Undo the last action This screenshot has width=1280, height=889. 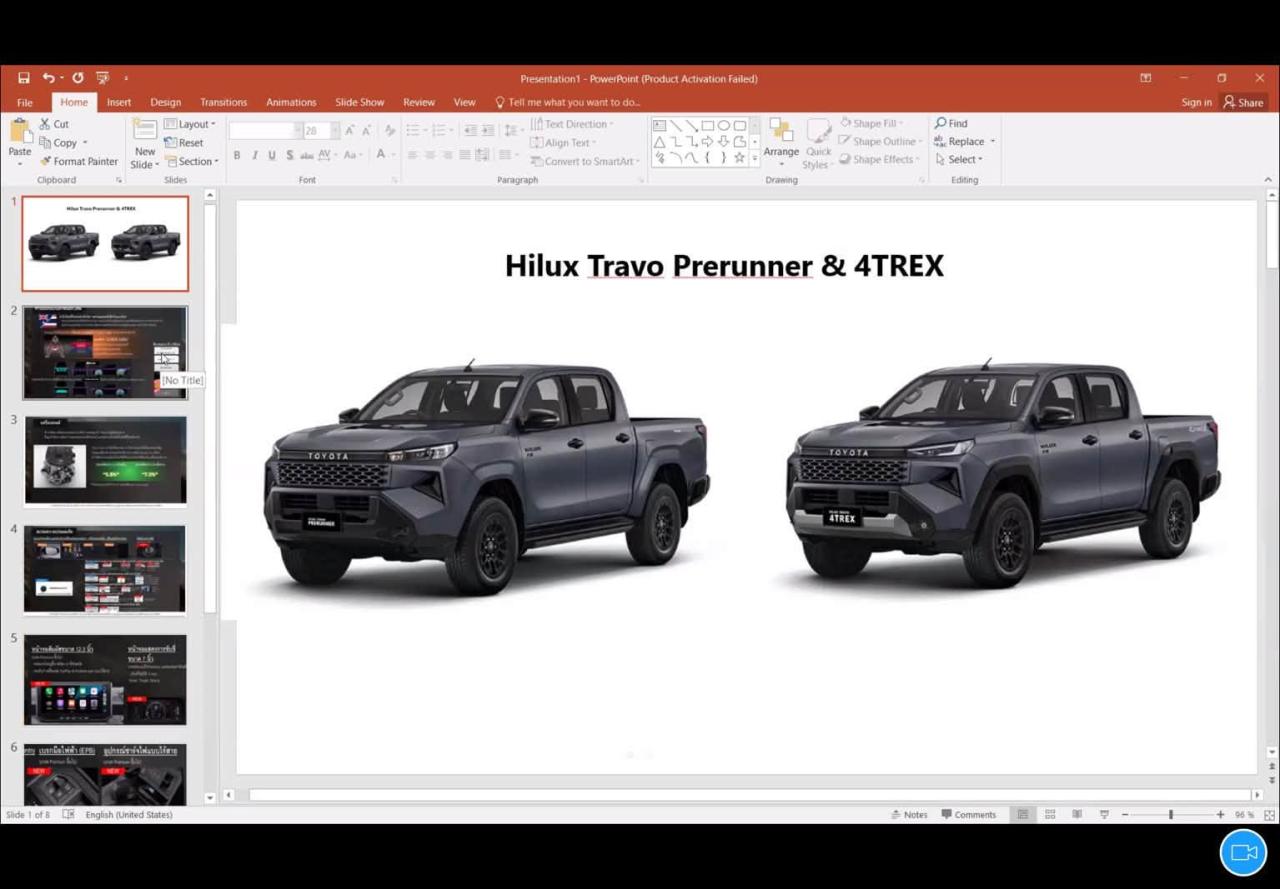click(48, 78)
